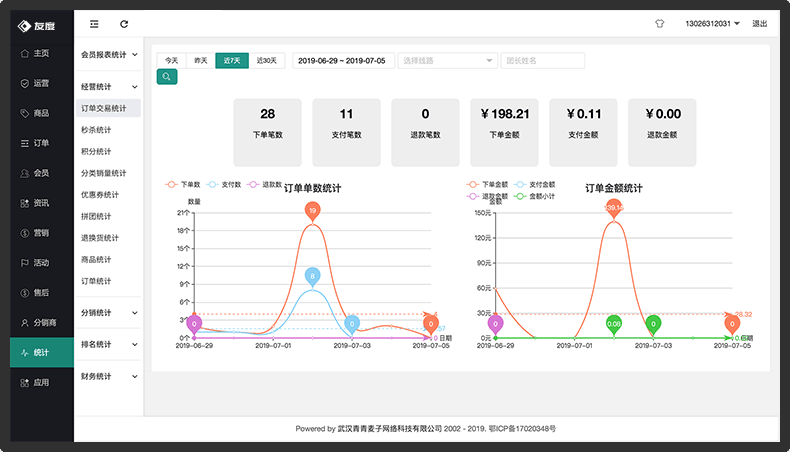The image size is (790, 452).
Task: Select the 近30天 date range tab
Action: pyautogui.click(x=267, y=60)
